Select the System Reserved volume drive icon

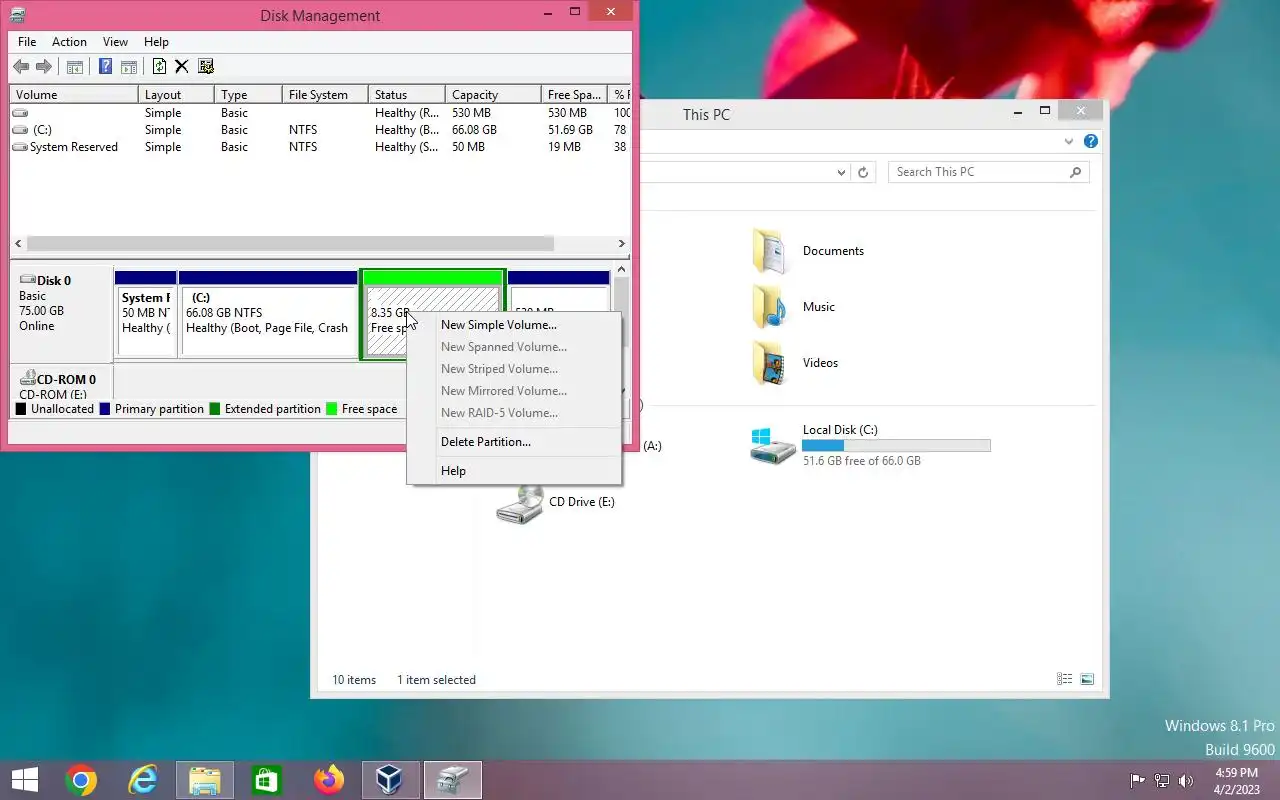coord(20,147)
